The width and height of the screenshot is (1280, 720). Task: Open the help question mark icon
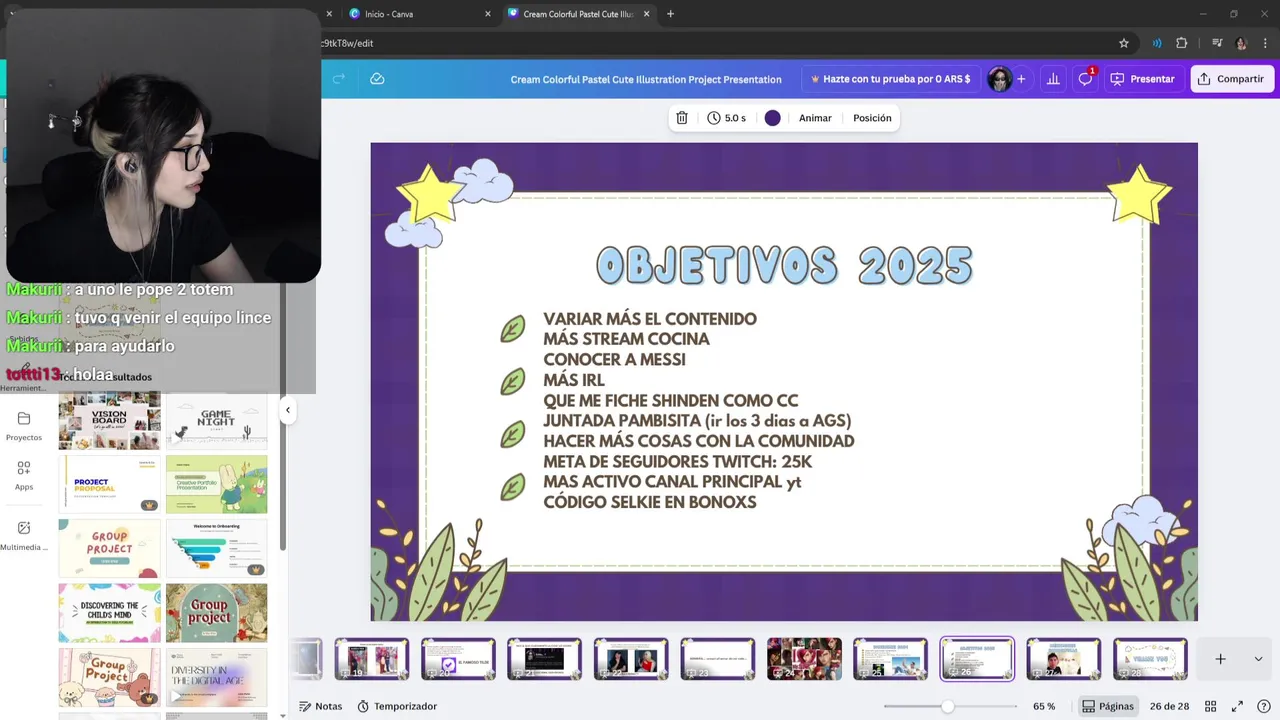[1264, 706]
